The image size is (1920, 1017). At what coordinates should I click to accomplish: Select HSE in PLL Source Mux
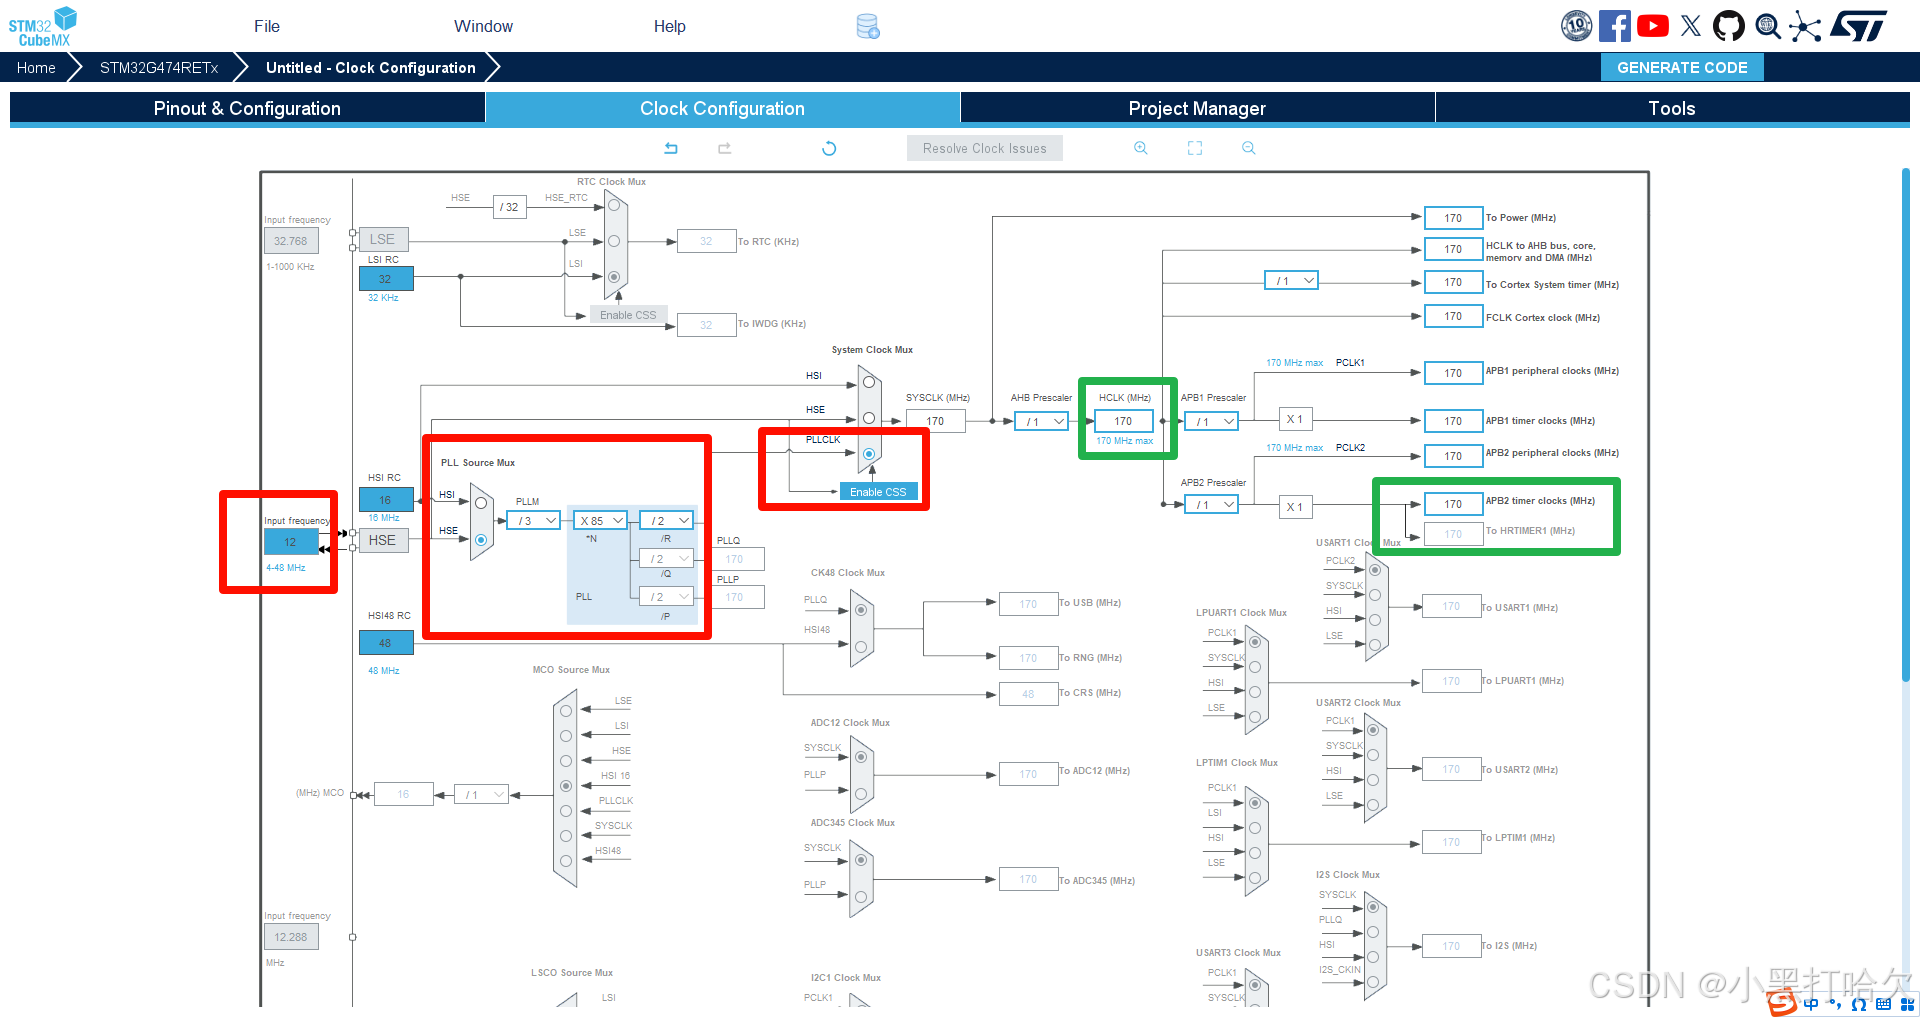[481, 540]
